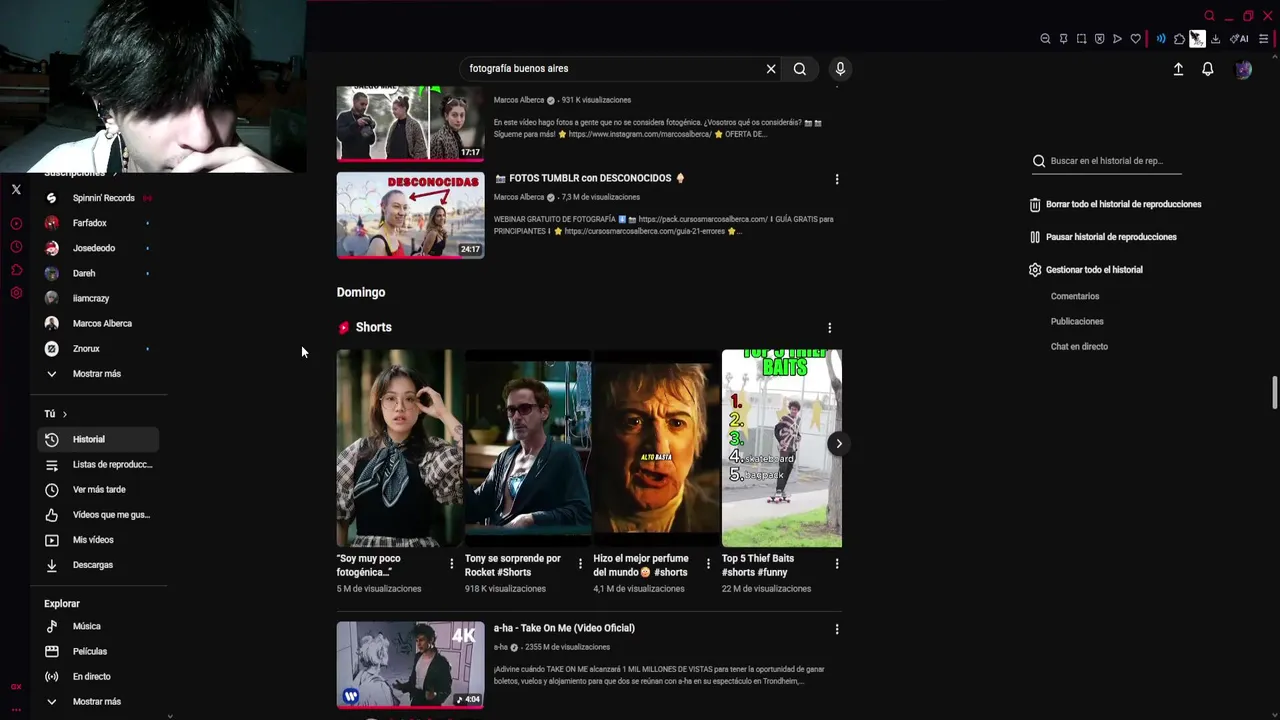Open Listas de reproducción in sidebar
Viewport: 1280px width, 720px height.
[x=98, y=464]
